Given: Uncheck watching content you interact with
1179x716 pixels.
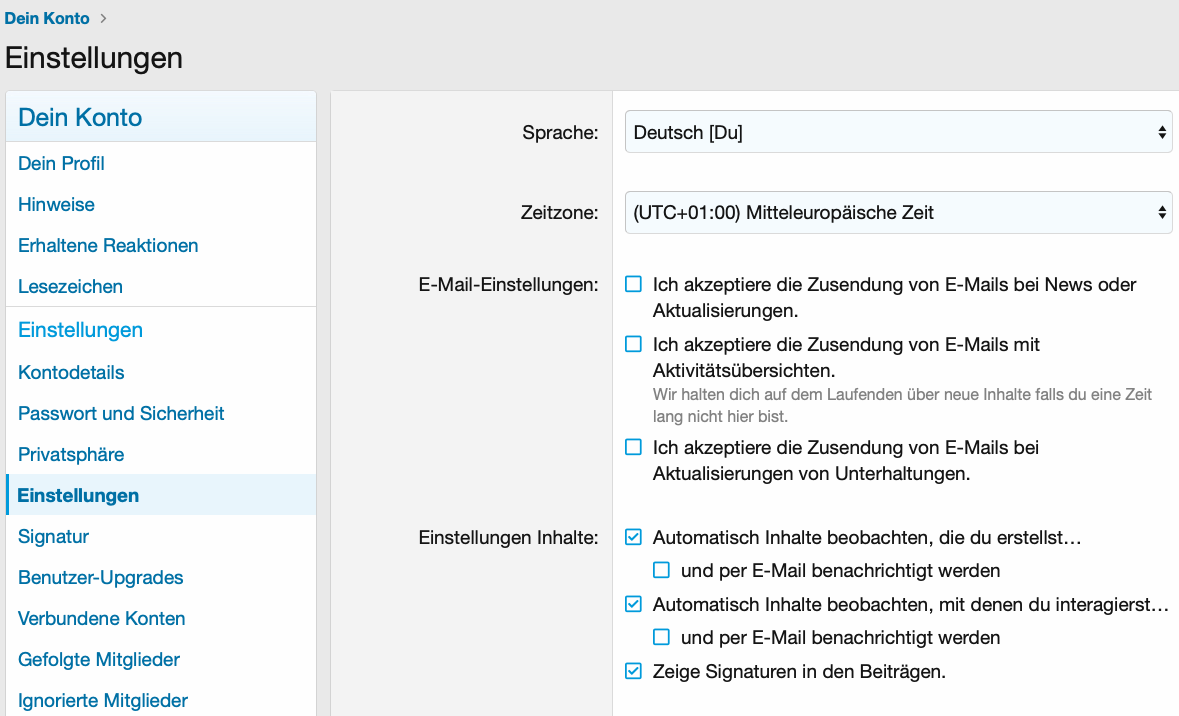Looking at the screenshot, I should (633, 604).
